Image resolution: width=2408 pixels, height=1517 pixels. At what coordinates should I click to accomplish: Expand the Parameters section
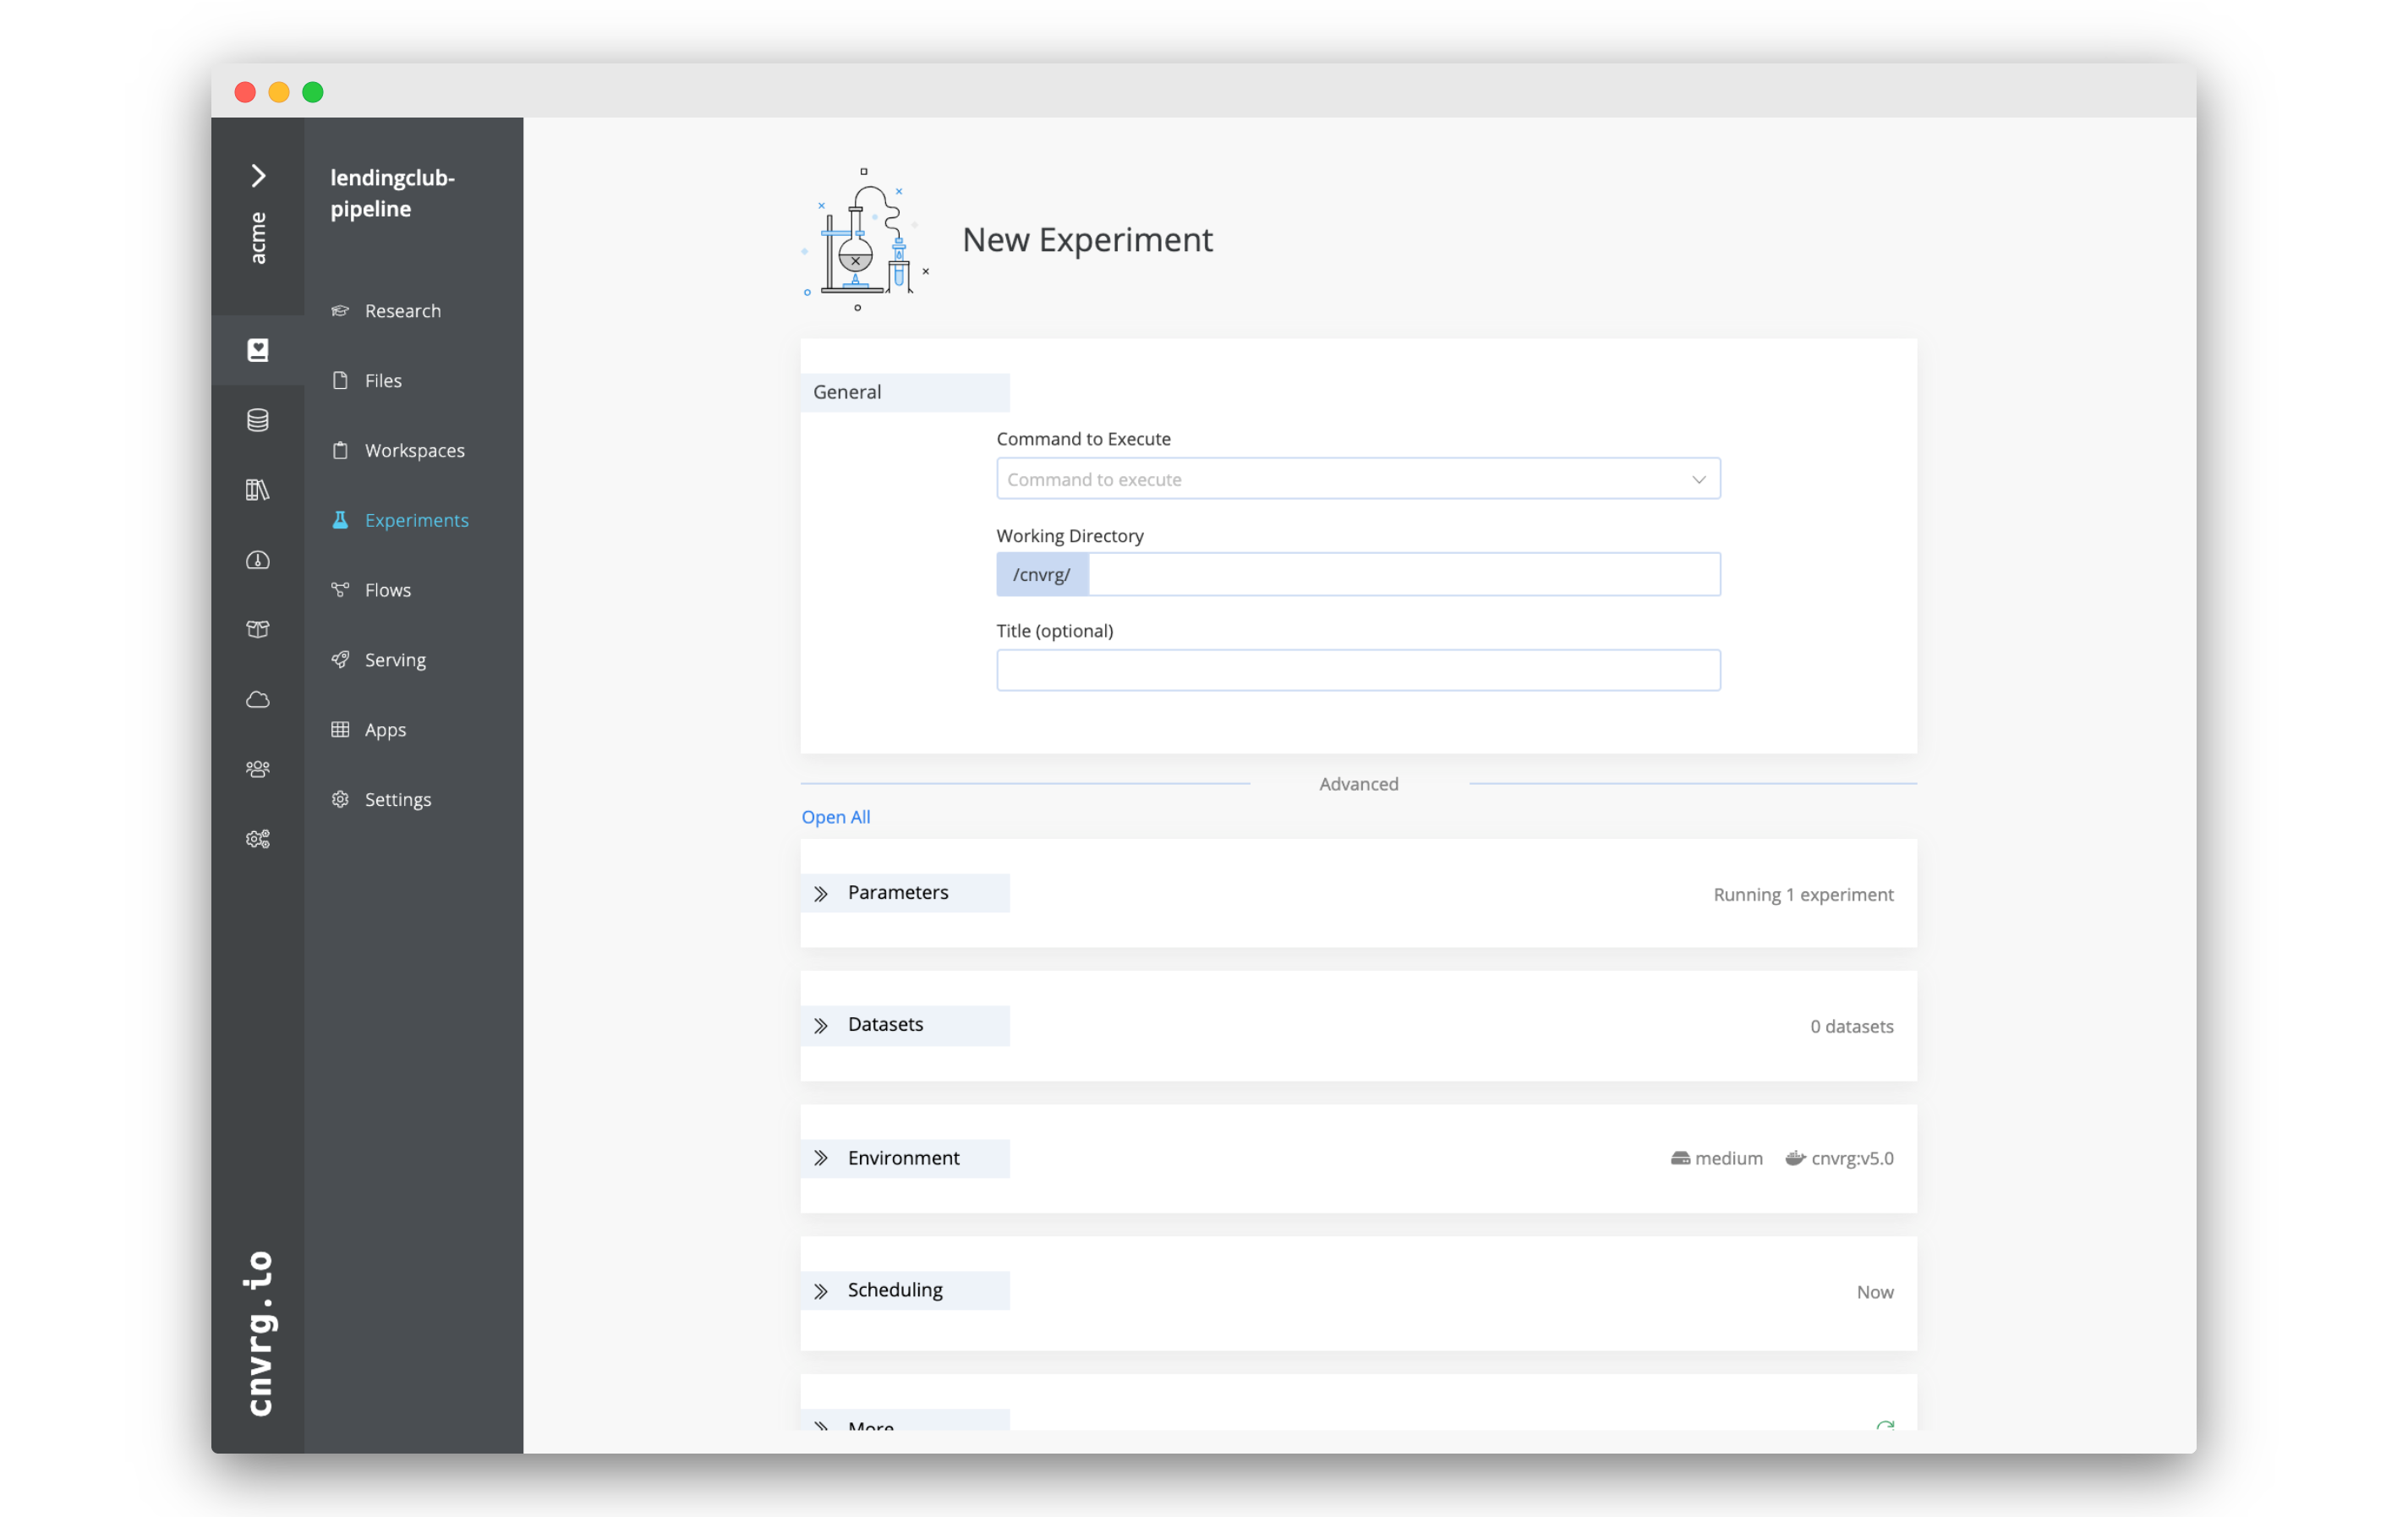pyautogui.click(x=819, y=891)
